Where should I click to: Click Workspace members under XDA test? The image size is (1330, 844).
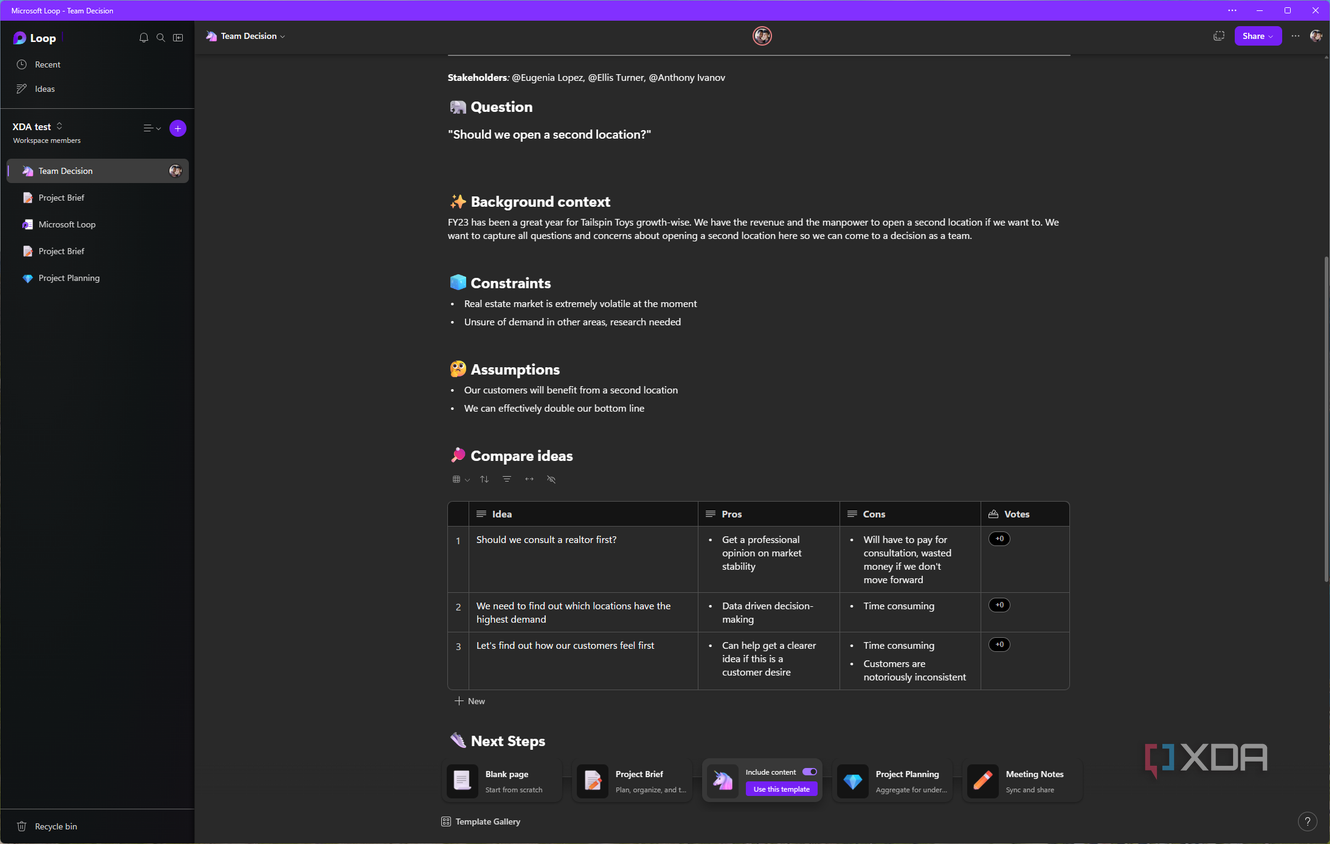(47, 141)
